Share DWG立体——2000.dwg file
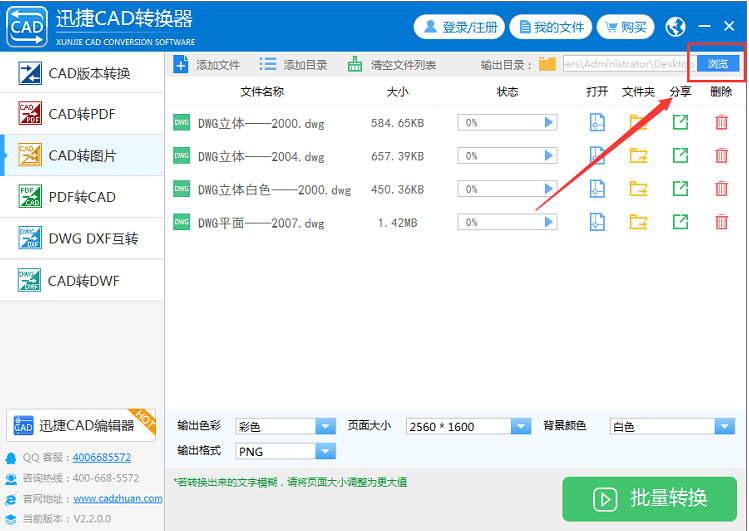The width and height of the screenshot is (749, 531). tap(680, 122)
